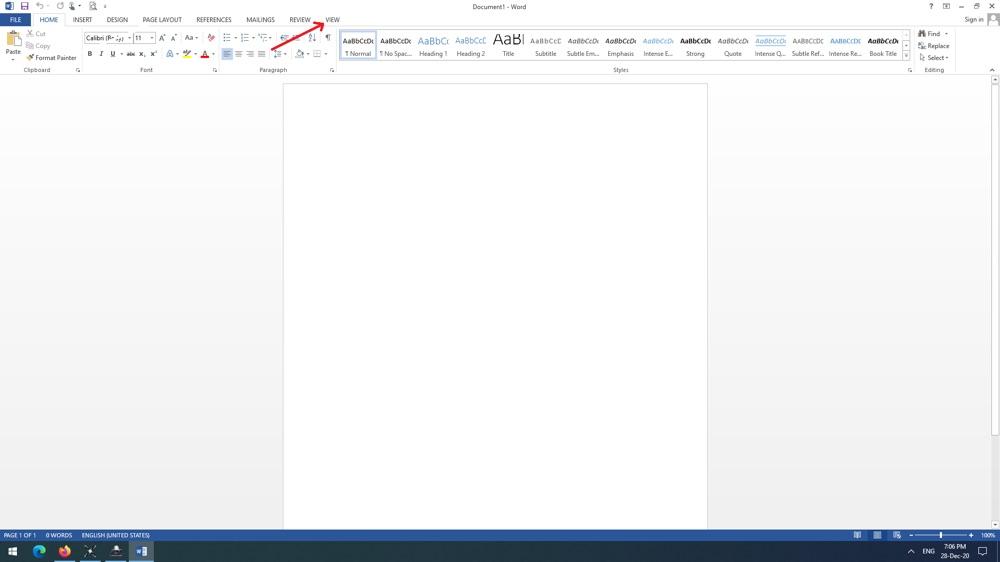Viewport: 1000px width, 562px height.
Task: Toggle Bold formatting
Action: 90,54
